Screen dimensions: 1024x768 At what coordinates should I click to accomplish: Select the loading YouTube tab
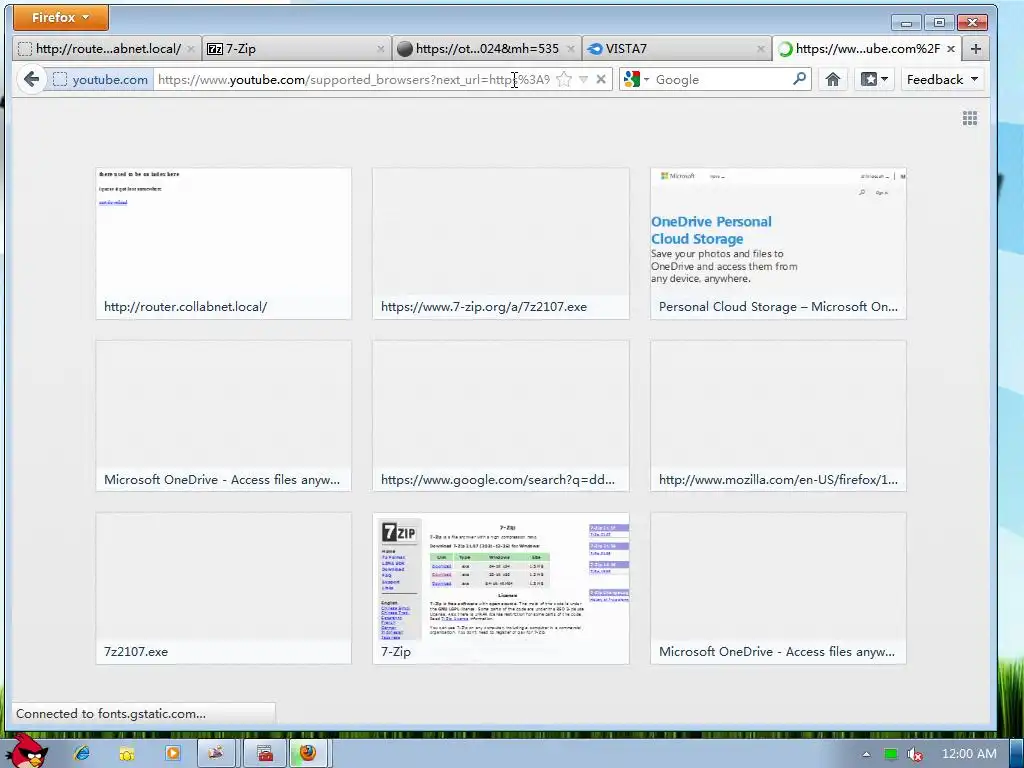(x=867, y=48)
